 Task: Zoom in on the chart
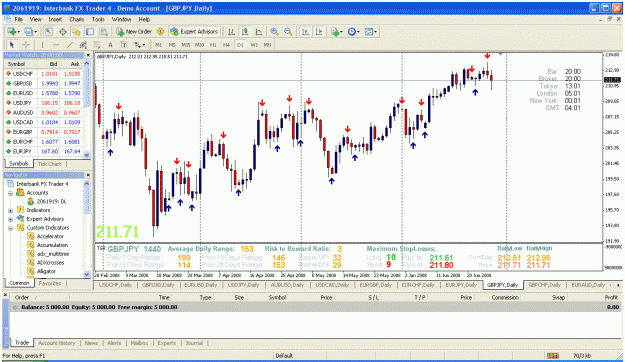(x=274, y=31)
